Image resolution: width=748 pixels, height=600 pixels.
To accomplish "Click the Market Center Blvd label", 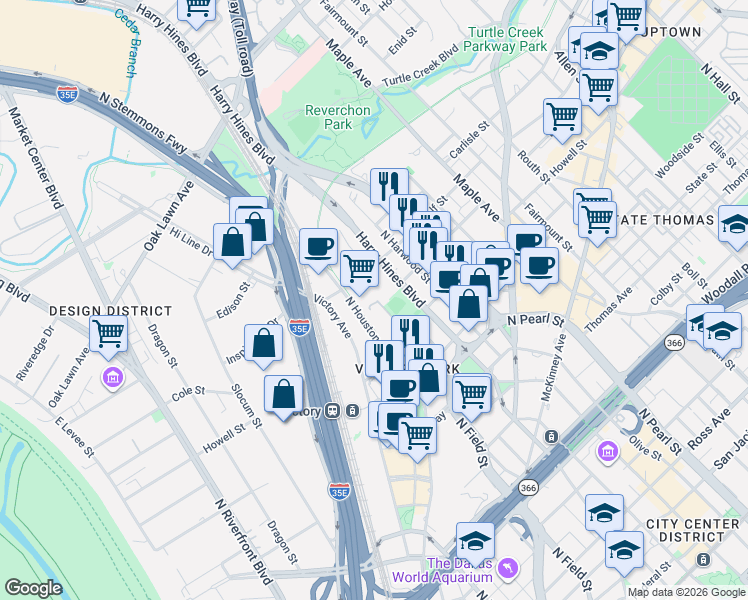I will pyautogui.click(x=36, y=158).
